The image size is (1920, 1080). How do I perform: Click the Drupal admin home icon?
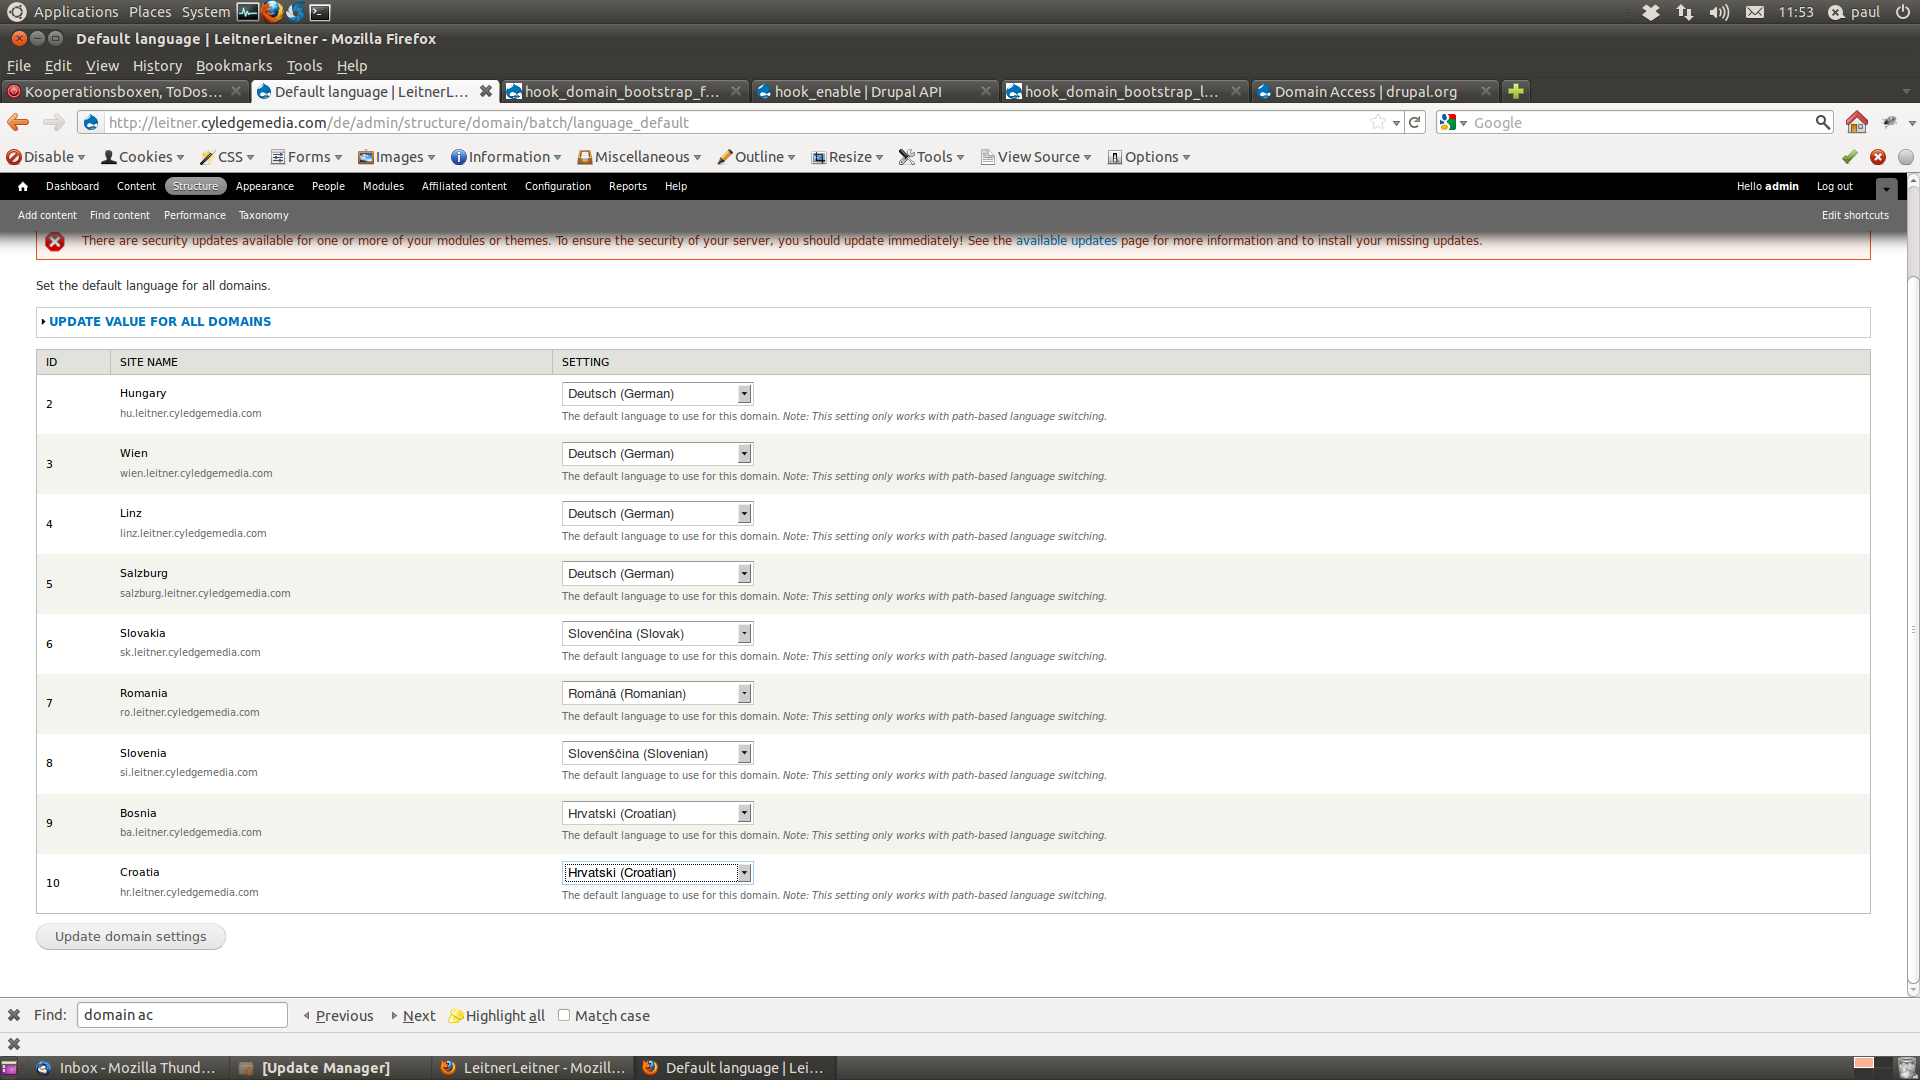23,186
